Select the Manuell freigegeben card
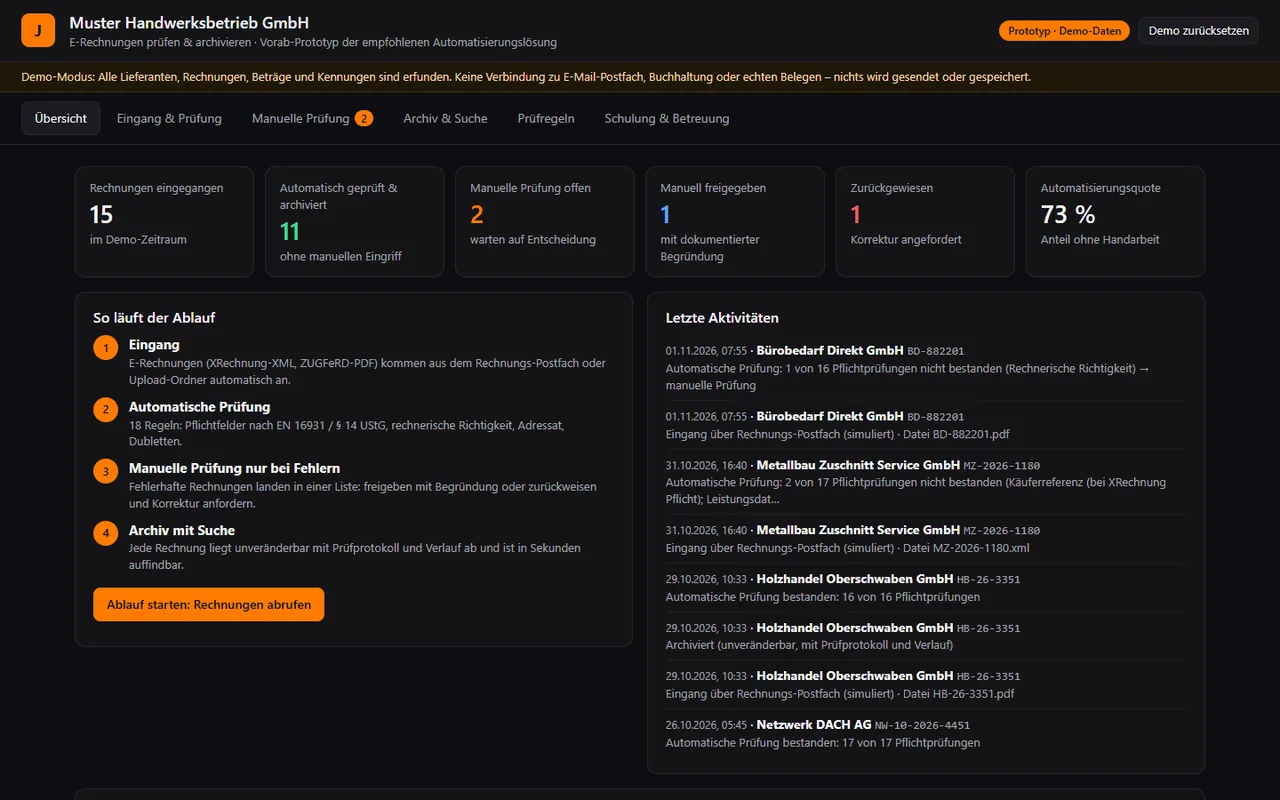 (735, 221)
